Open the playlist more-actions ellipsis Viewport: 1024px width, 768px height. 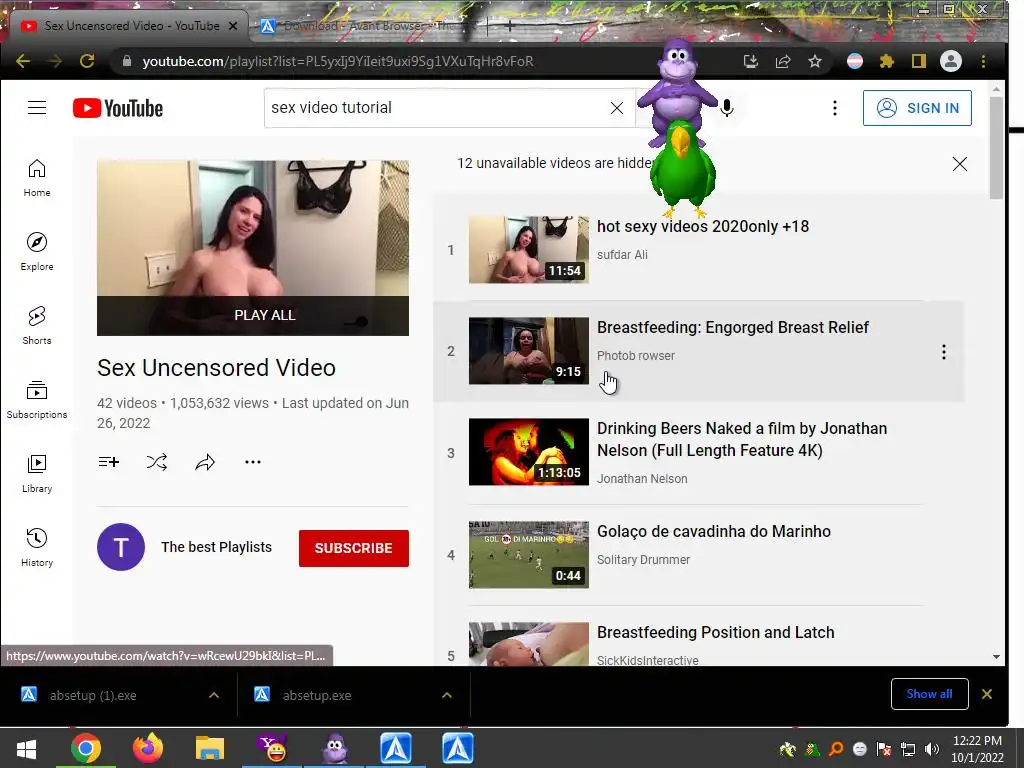253,462
